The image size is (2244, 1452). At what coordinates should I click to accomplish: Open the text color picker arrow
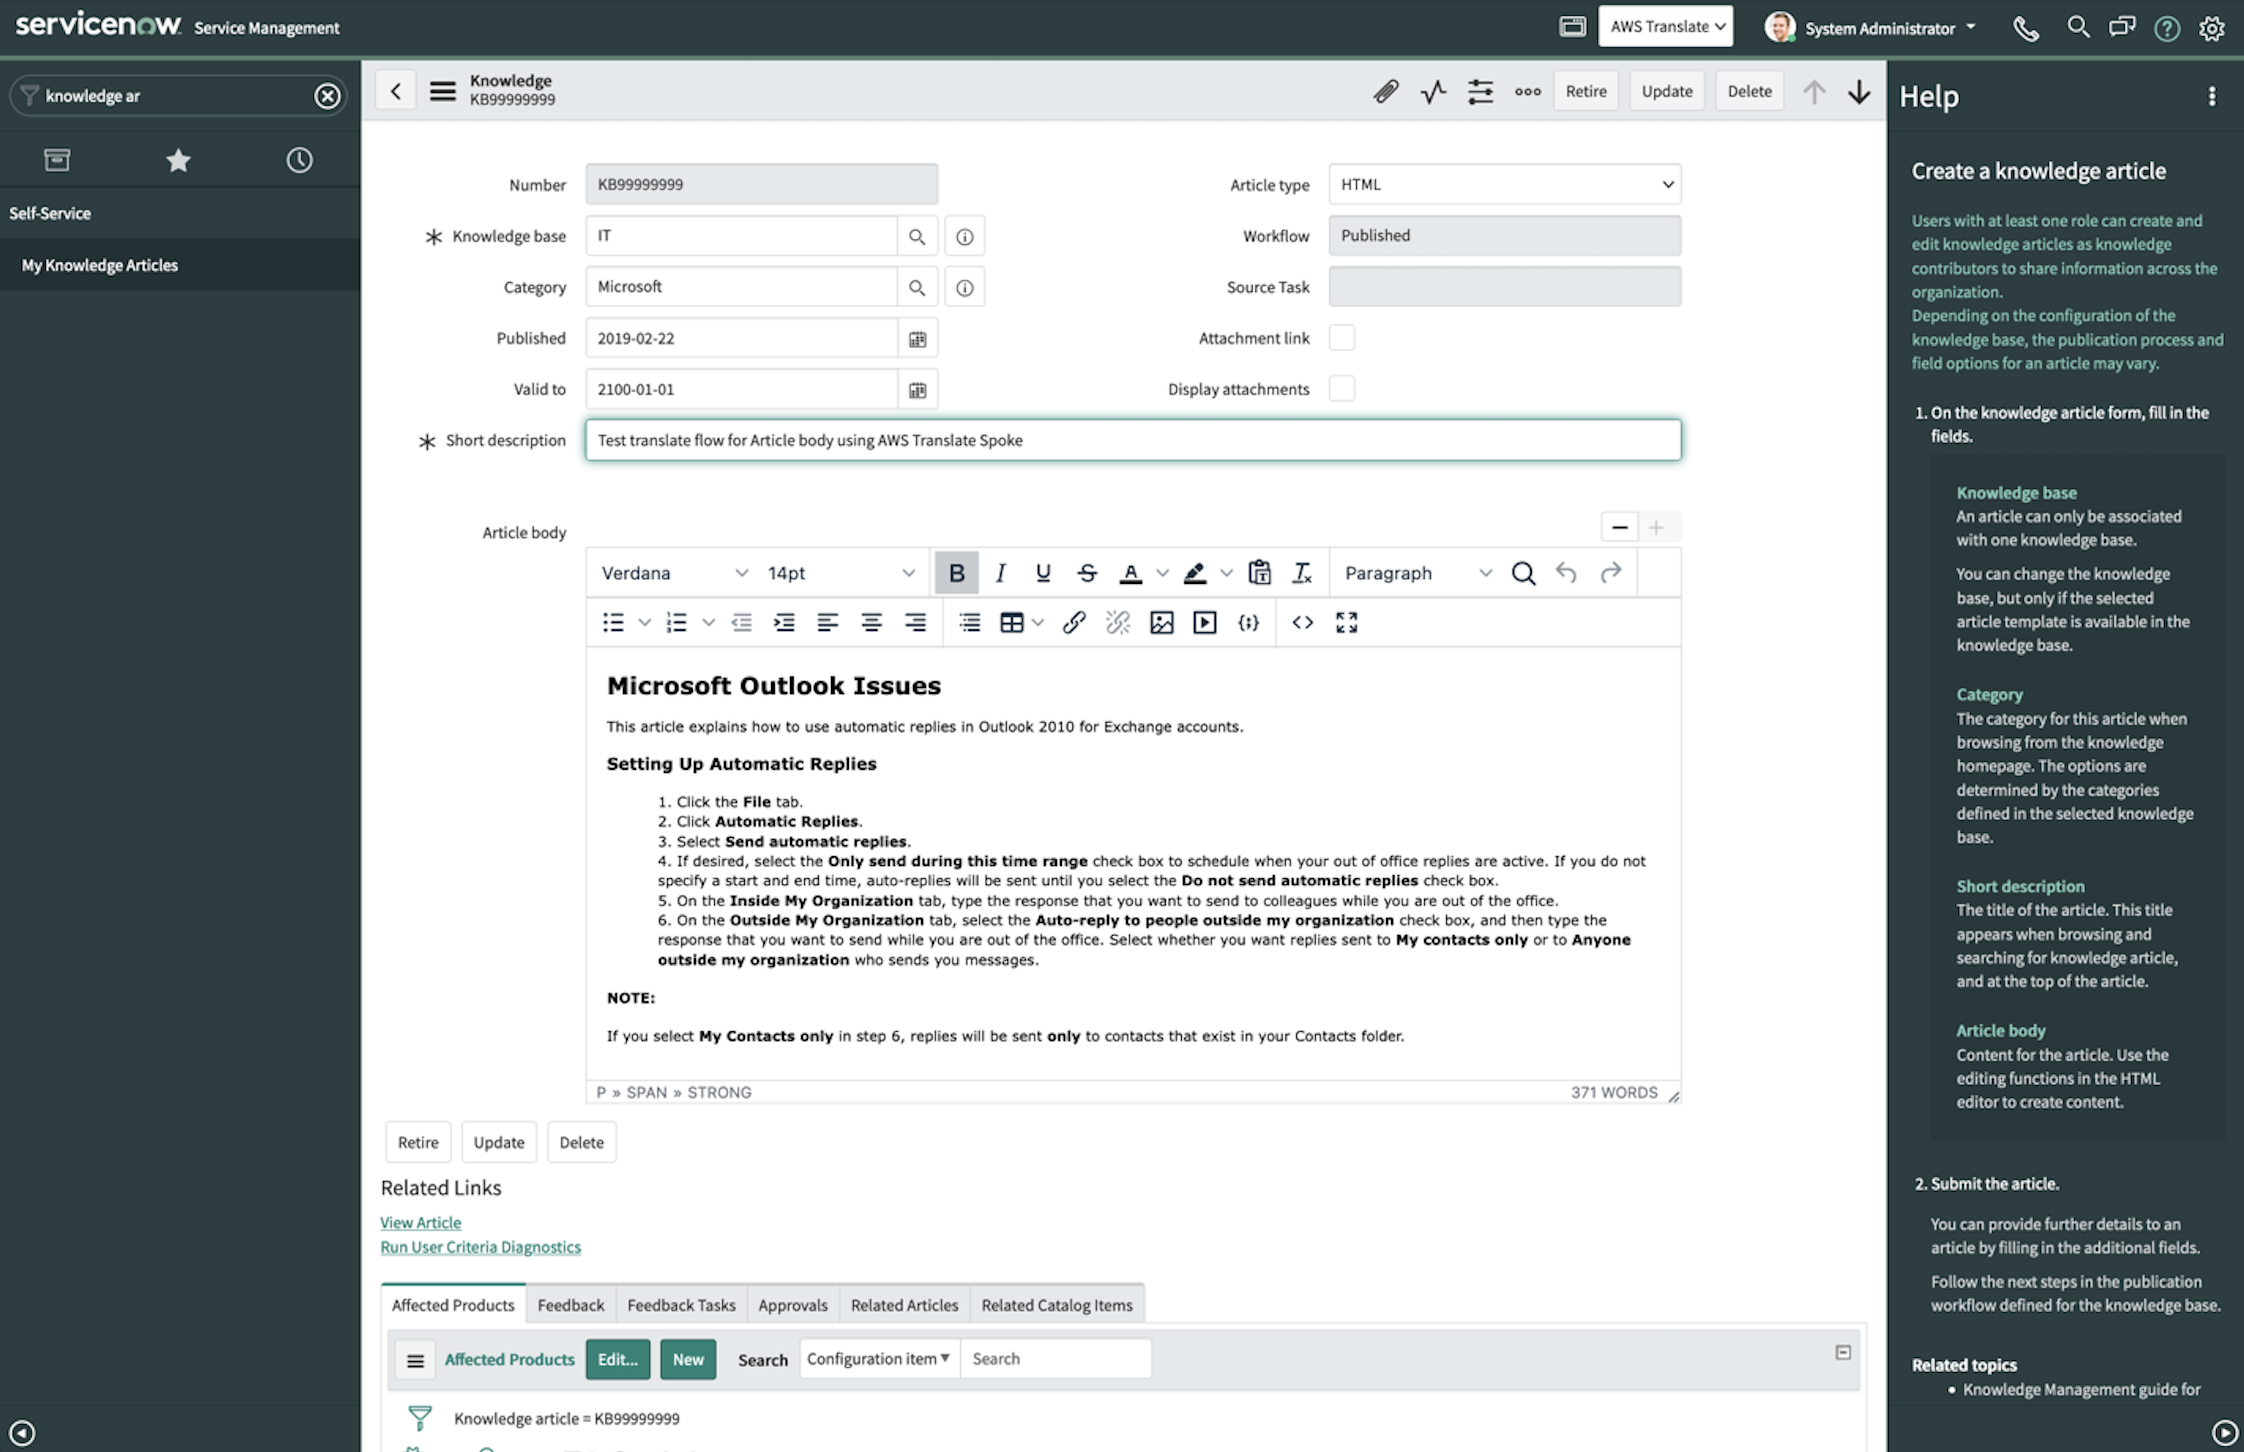coord(1162,573)
